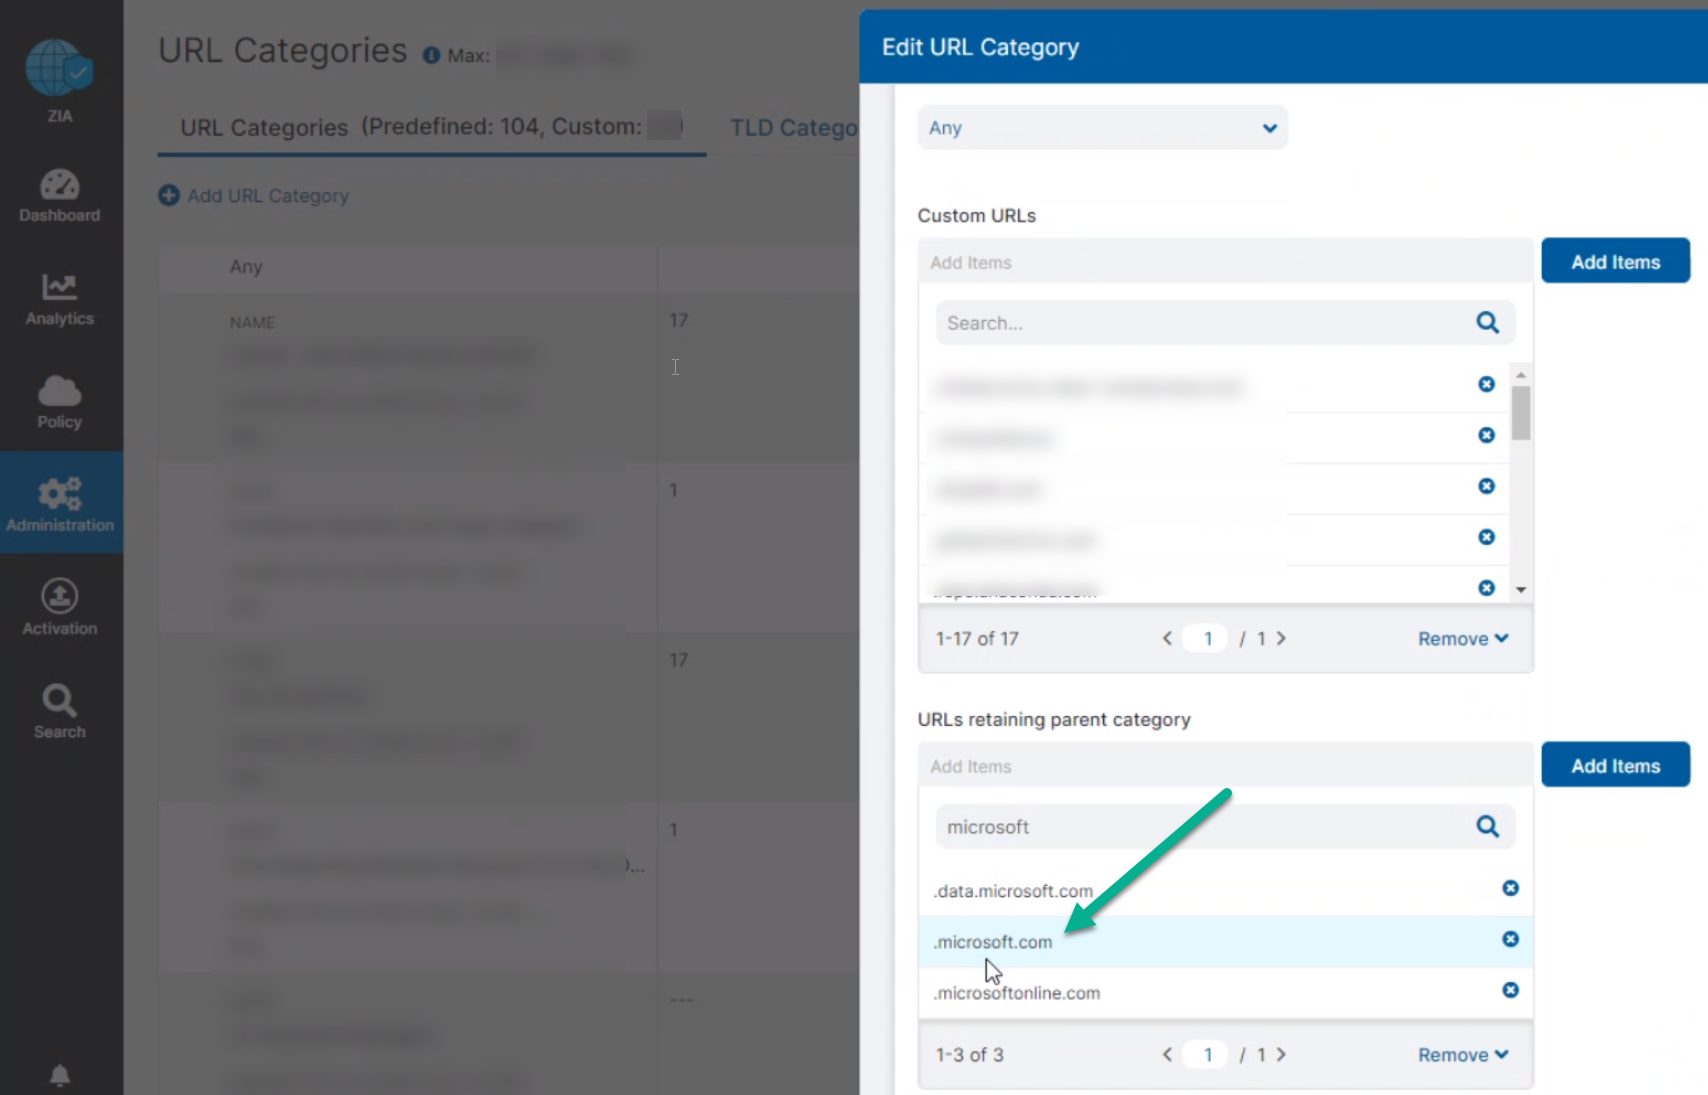The height and width of the screenshot is (1095, 1708).
Task: Click the info icon beside URL Categories title
Action: [x=431, y=55]
